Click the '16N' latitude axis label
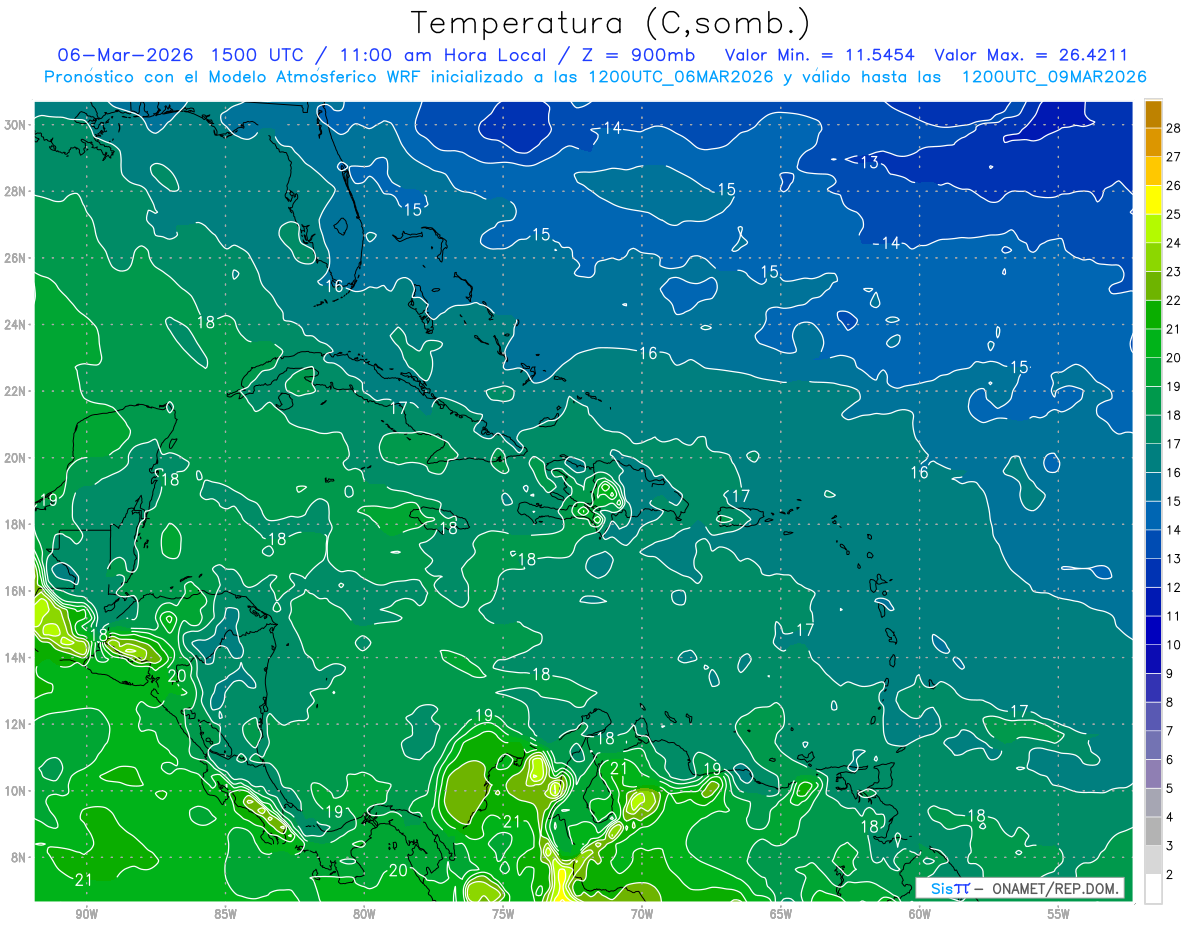 pos(16,591)
